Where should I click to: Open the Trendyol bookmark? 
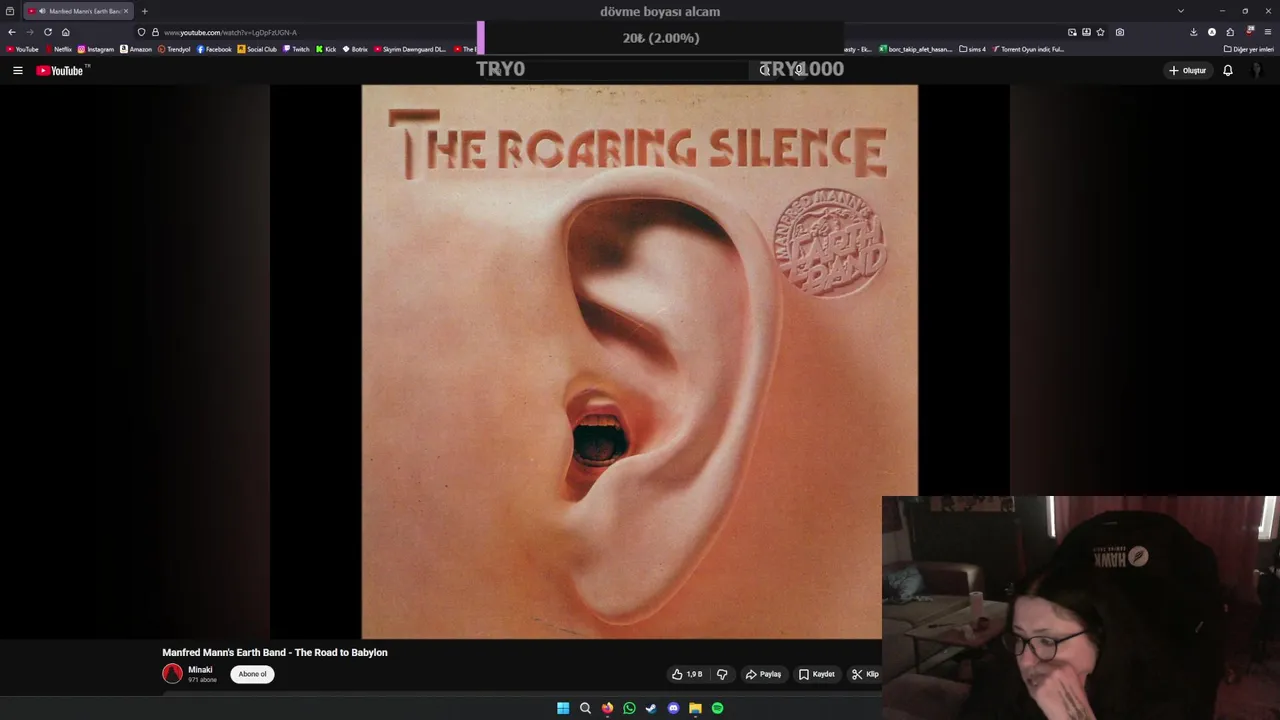coord(174,49)
